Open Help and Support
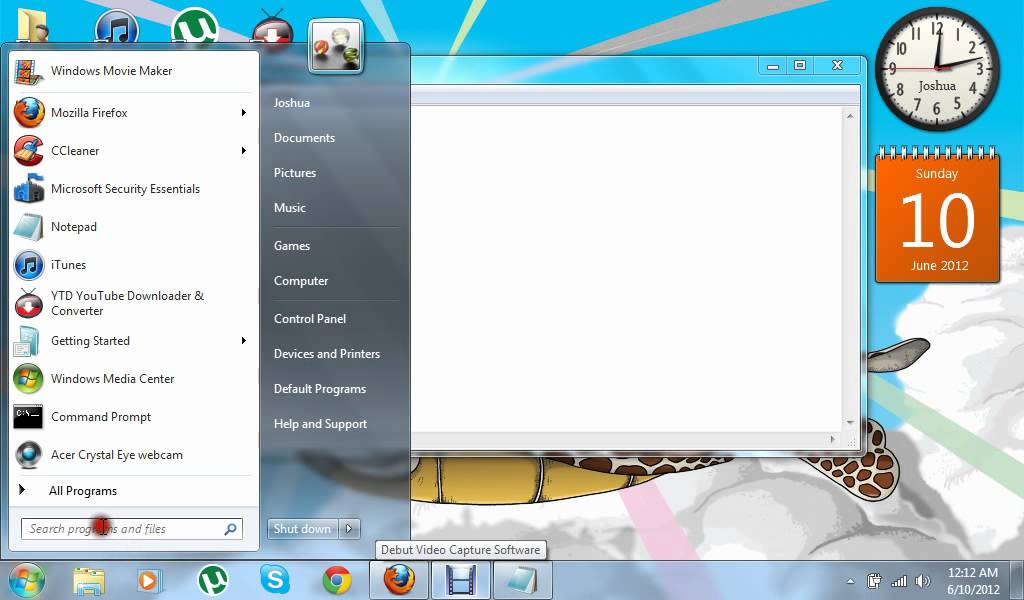The width and height of the screenshot is (1024, 600). [321, 424]
